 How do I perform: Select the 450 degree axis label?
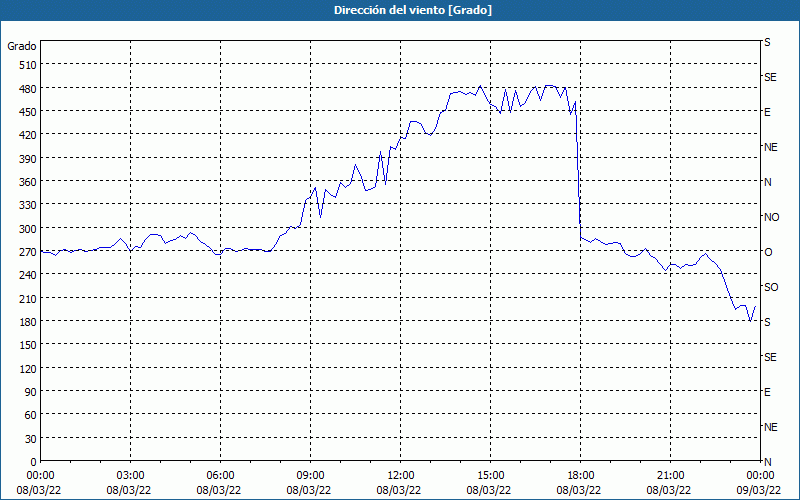pyautogui.click(x=28, y=112)
